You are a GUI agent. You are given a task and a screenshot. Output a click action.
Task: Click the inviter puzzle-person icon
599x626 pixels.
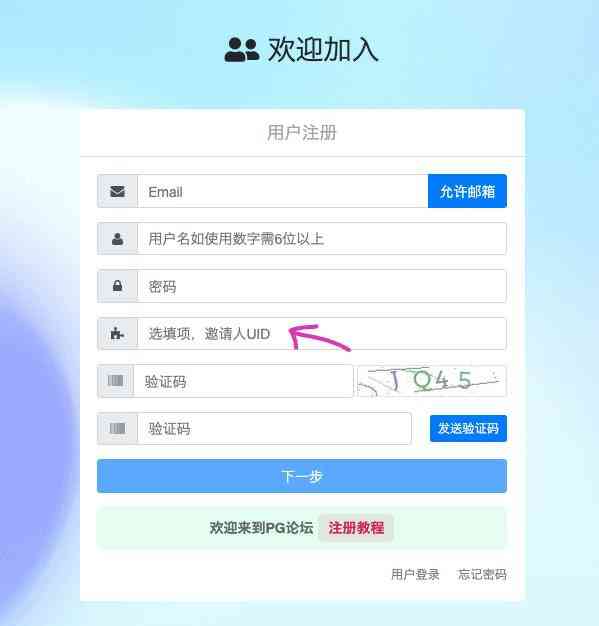coord(117,333)
